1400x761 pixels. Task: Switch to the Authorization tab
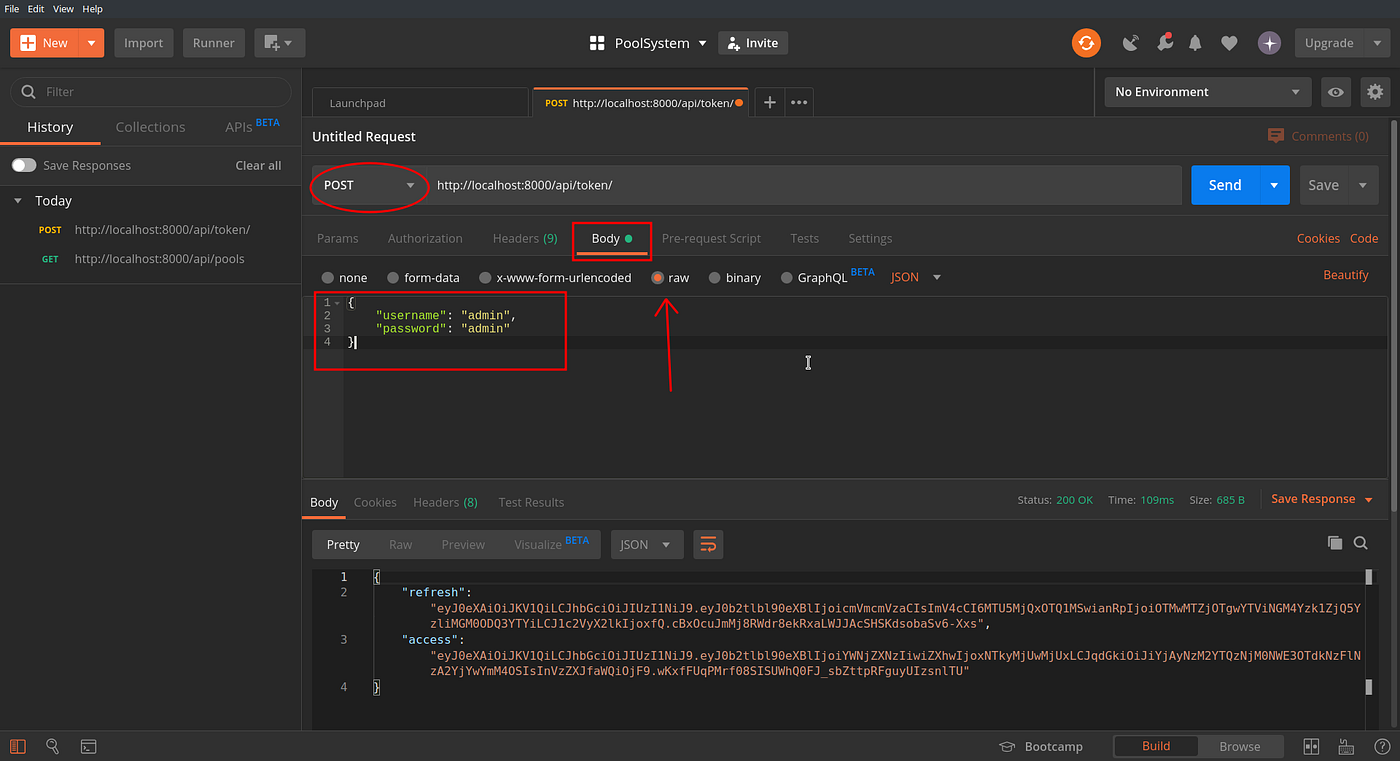click(x=424, y=238)
